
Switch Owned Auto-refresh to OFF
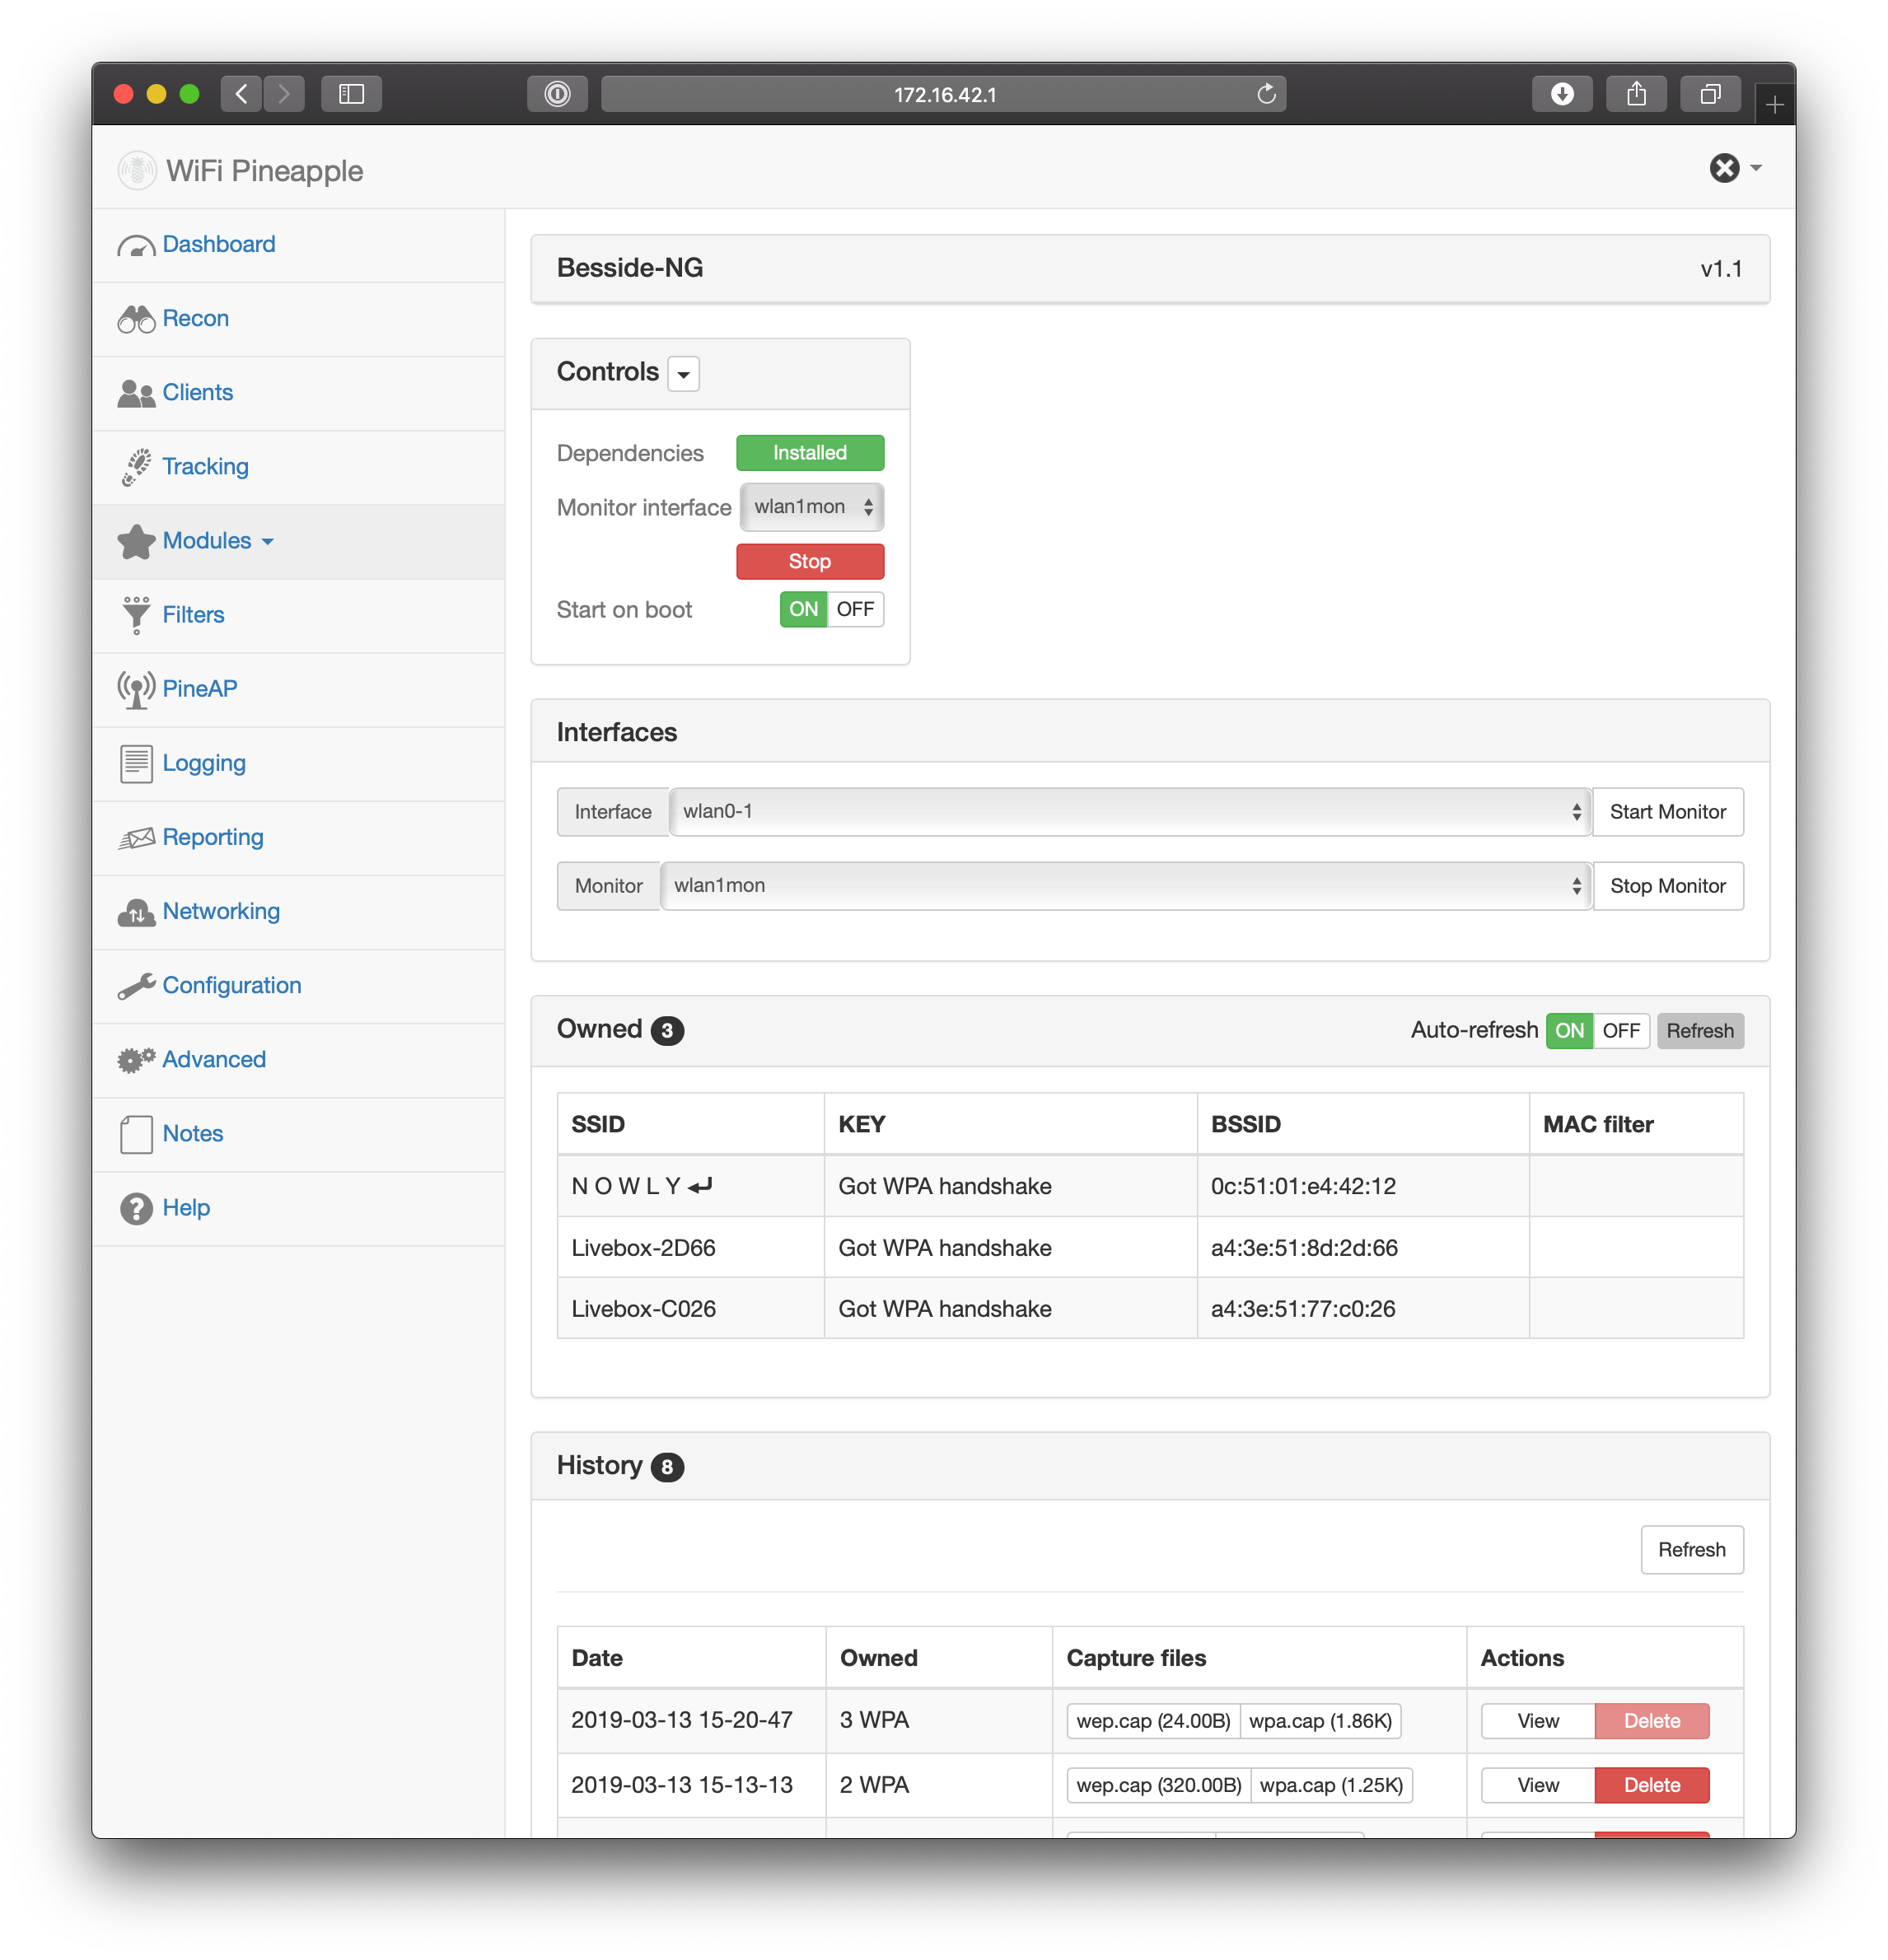[x=1620, y=1030]
